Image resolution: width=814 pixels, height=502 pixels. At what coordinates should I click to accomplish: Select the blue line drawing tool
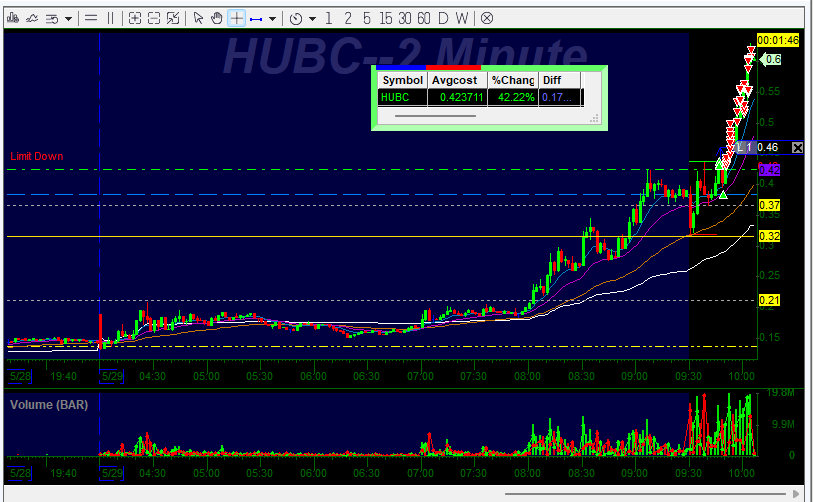tap(256, 19)
